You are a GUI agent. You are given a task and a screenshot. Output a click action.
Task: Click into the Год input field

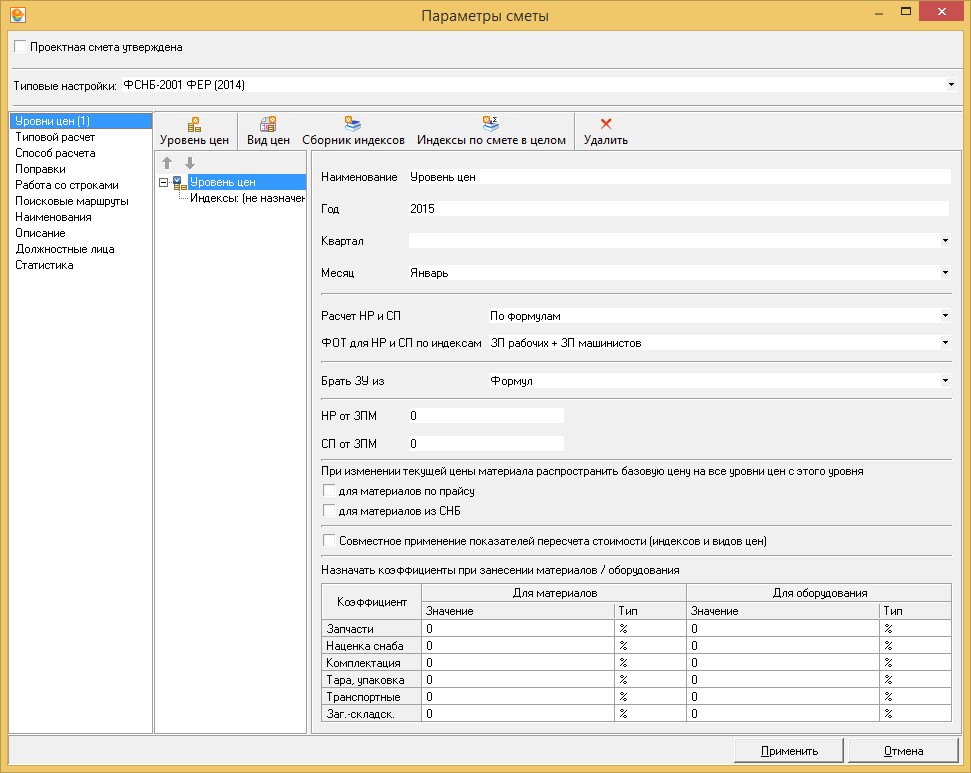[678, 209]
